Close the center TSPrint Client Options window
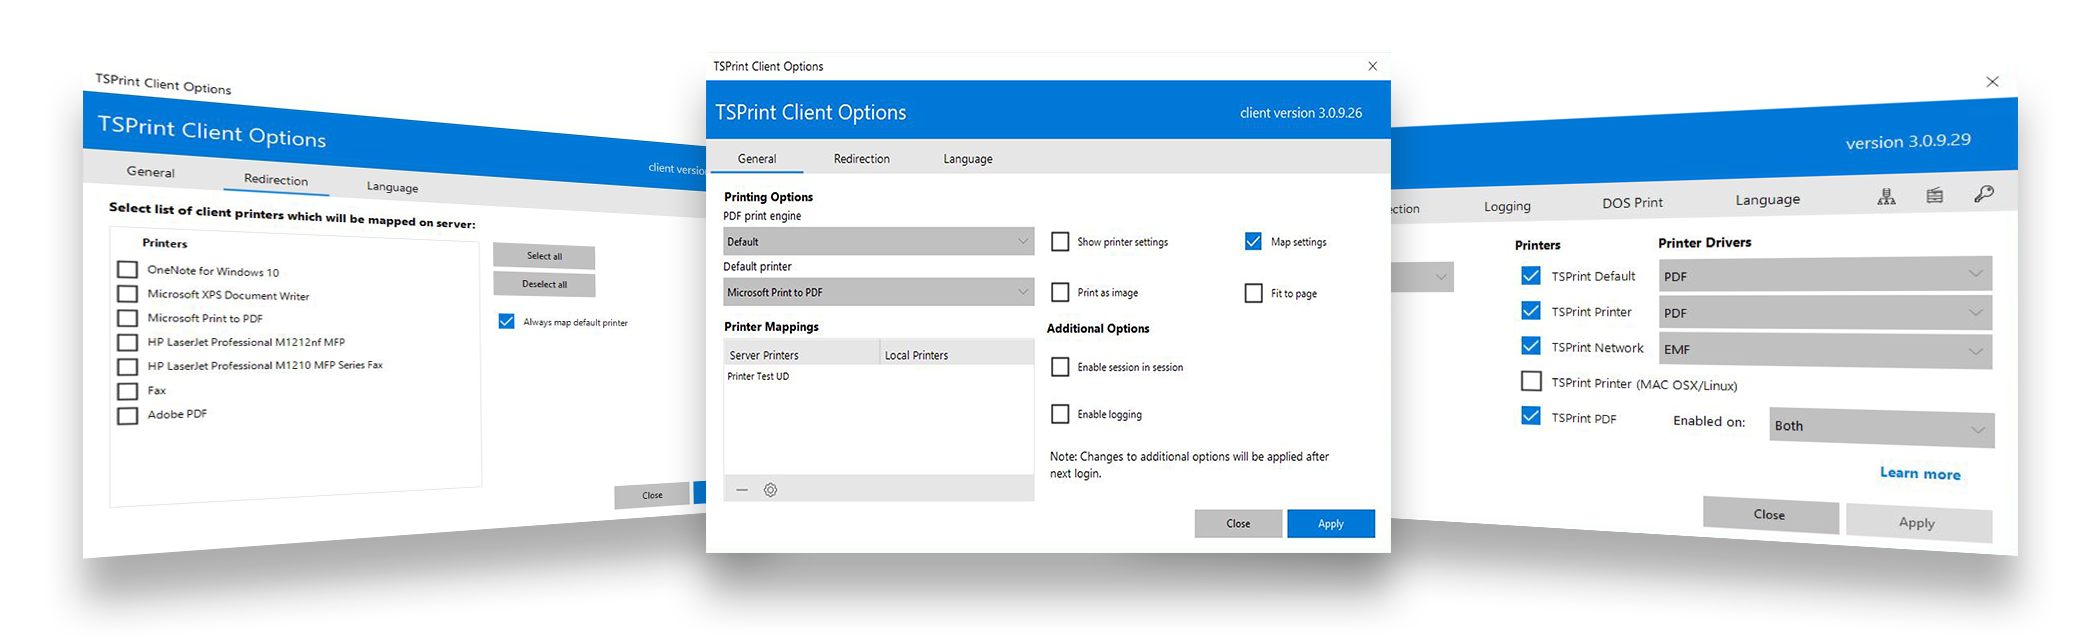2100x641 pixels. (1372, 66)
